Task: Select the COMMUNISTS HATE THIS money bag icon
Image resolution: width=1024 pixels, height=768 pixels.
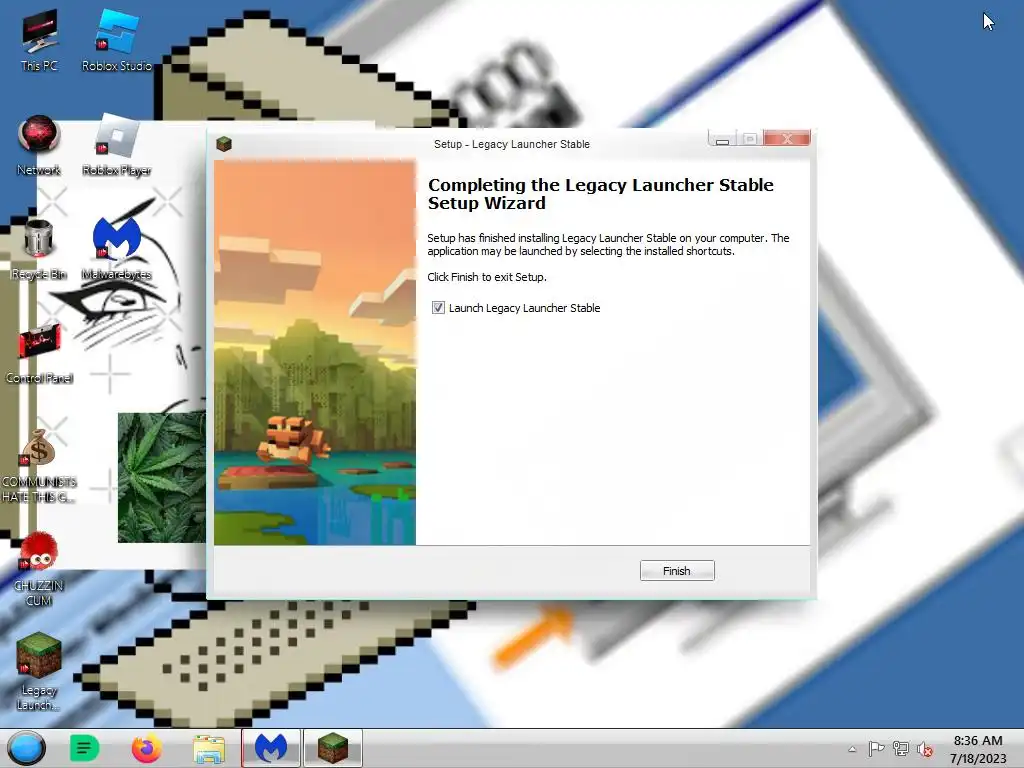Action: point(39,466)
